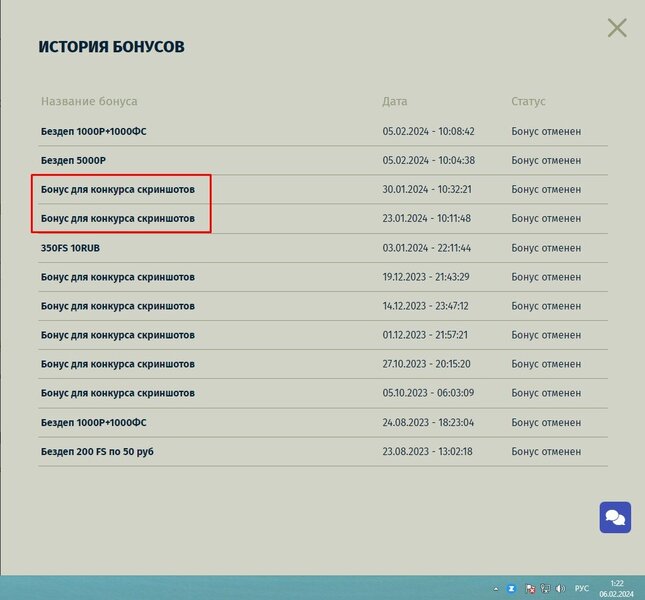Open the taskbar clock and date
645x600 pixels.
point(616,588)
